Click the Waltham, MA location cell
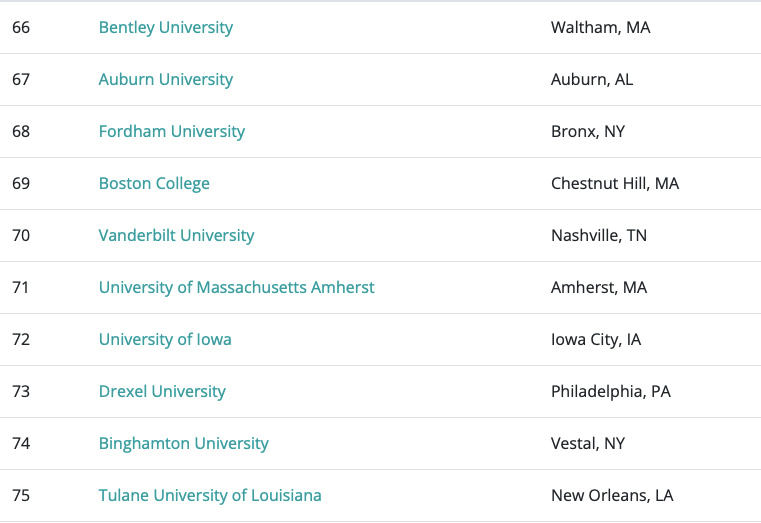 point(600,28)
